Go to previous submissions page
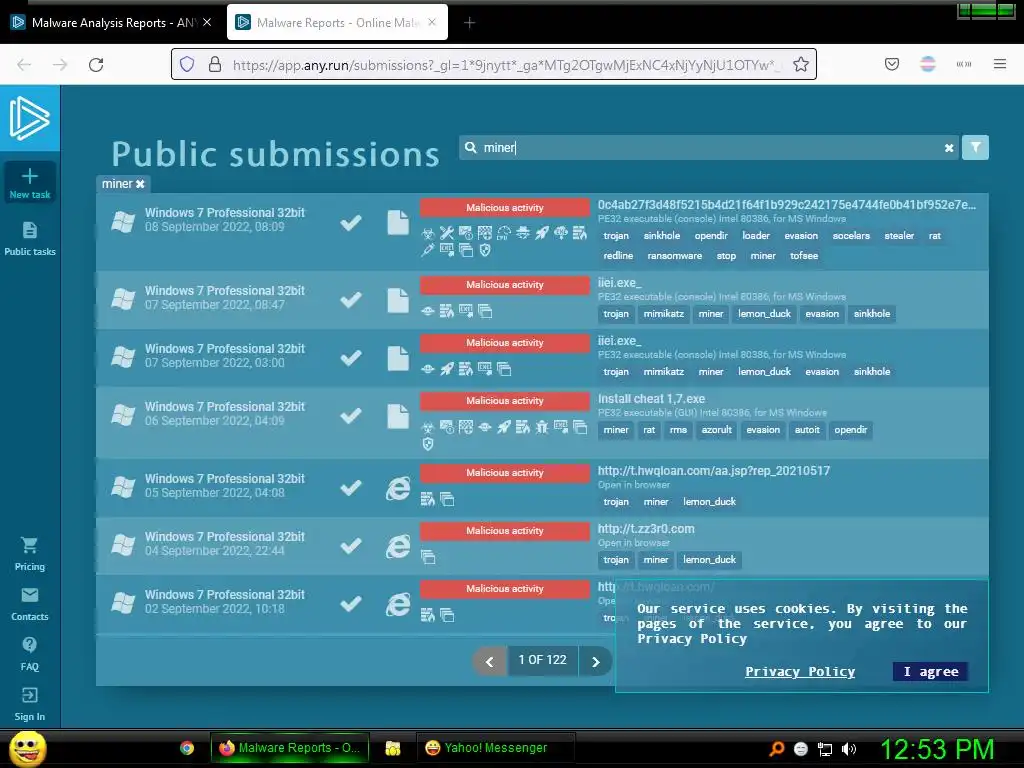1024x768 pixels. (490, 661)
